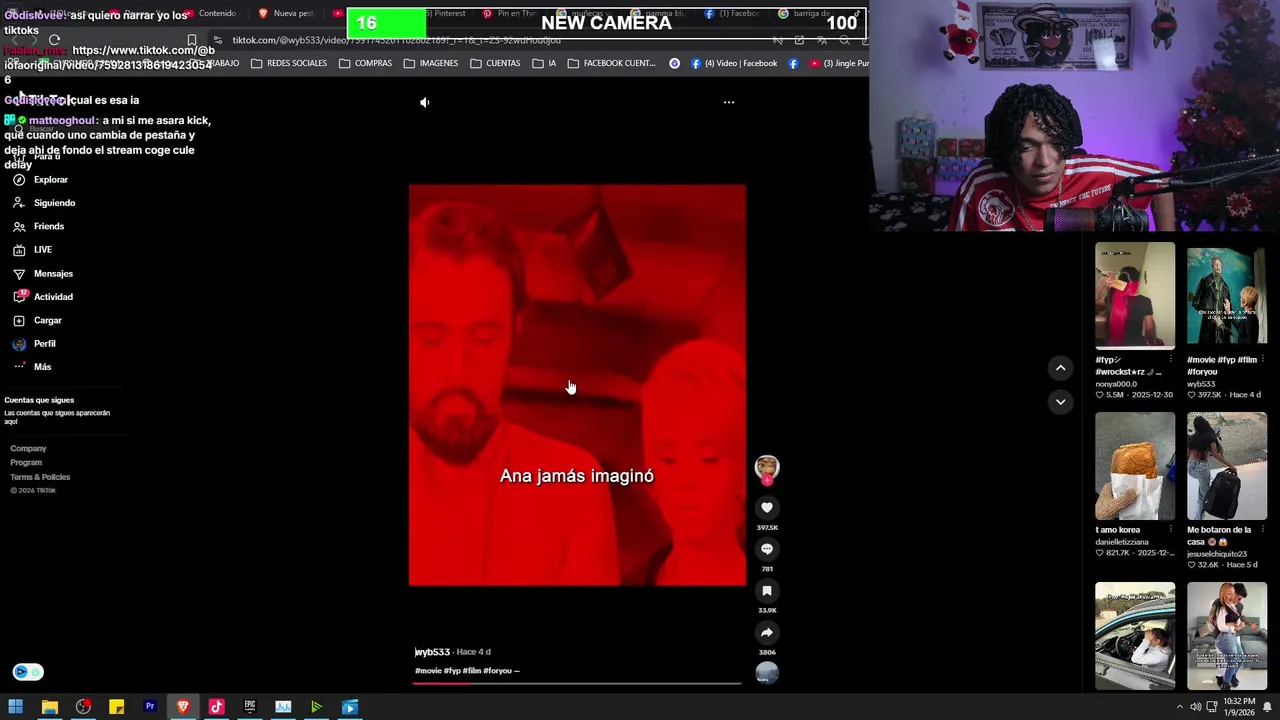Open the blue video player taskbar app

[x=350, y=707]
